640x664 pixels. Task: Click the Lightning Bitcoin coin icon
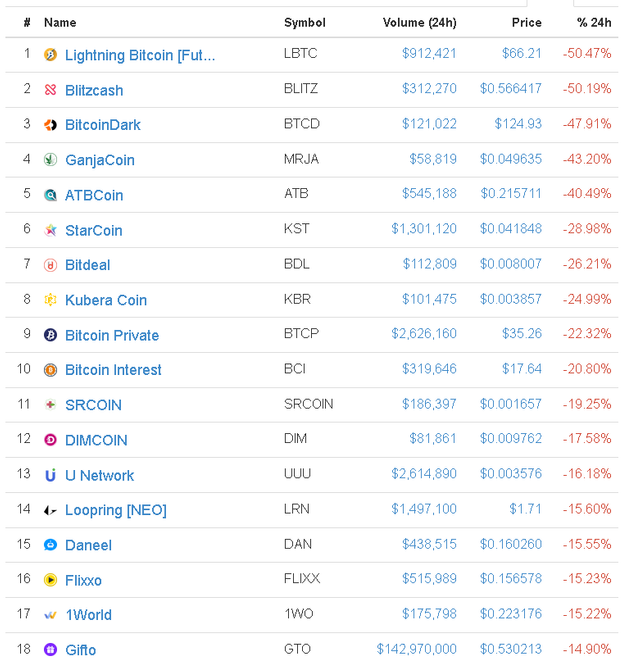coord(50,55)
